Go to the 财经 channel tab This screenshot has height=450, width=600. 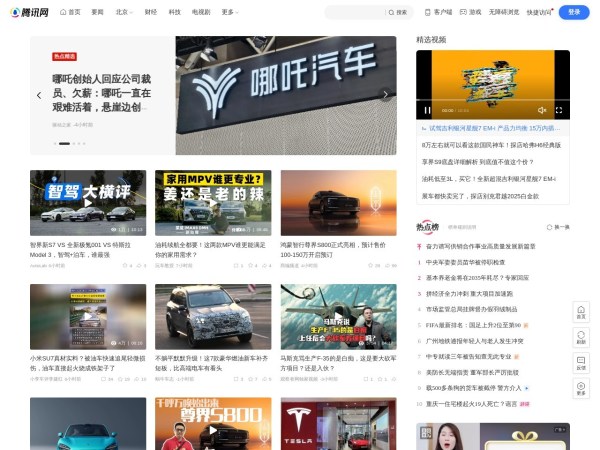(151, 12)
